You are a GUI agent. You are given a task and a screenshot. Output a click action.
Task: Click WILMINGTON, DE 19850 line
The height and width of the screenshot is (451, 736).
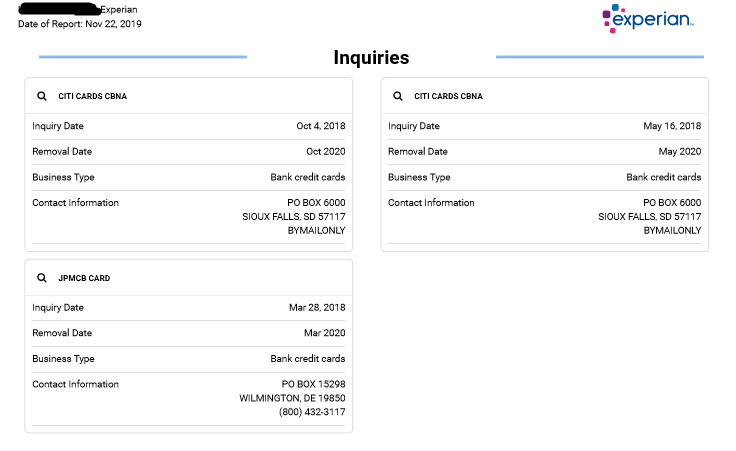(292, 398)
